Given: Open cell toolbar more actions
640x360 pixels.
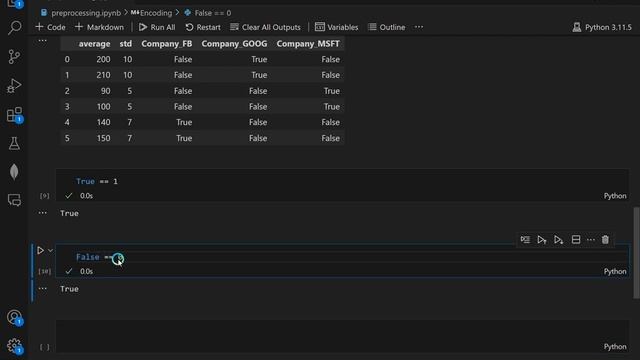Looking at the screenshot, I should pyautogui.click(x=591, y=240).
